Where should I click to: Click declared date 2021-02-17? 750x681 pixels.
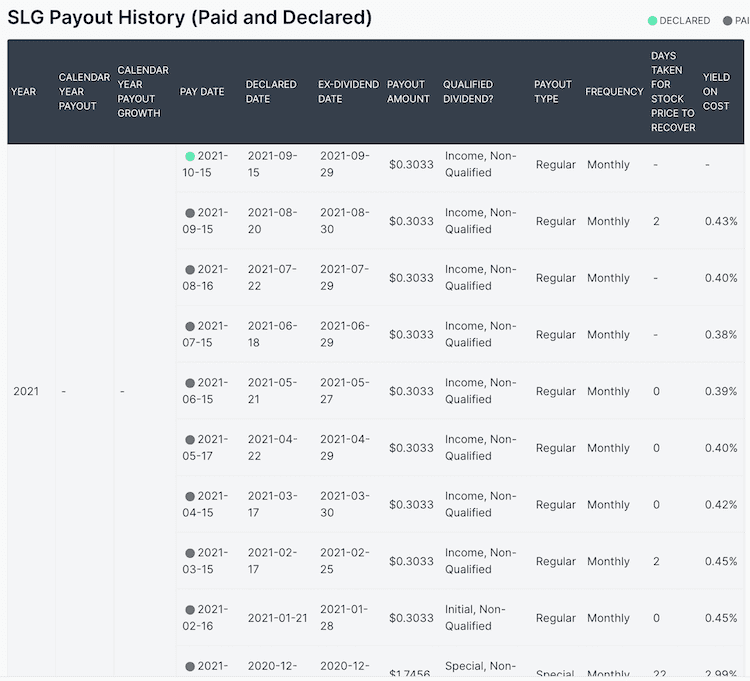click(272, 560)
